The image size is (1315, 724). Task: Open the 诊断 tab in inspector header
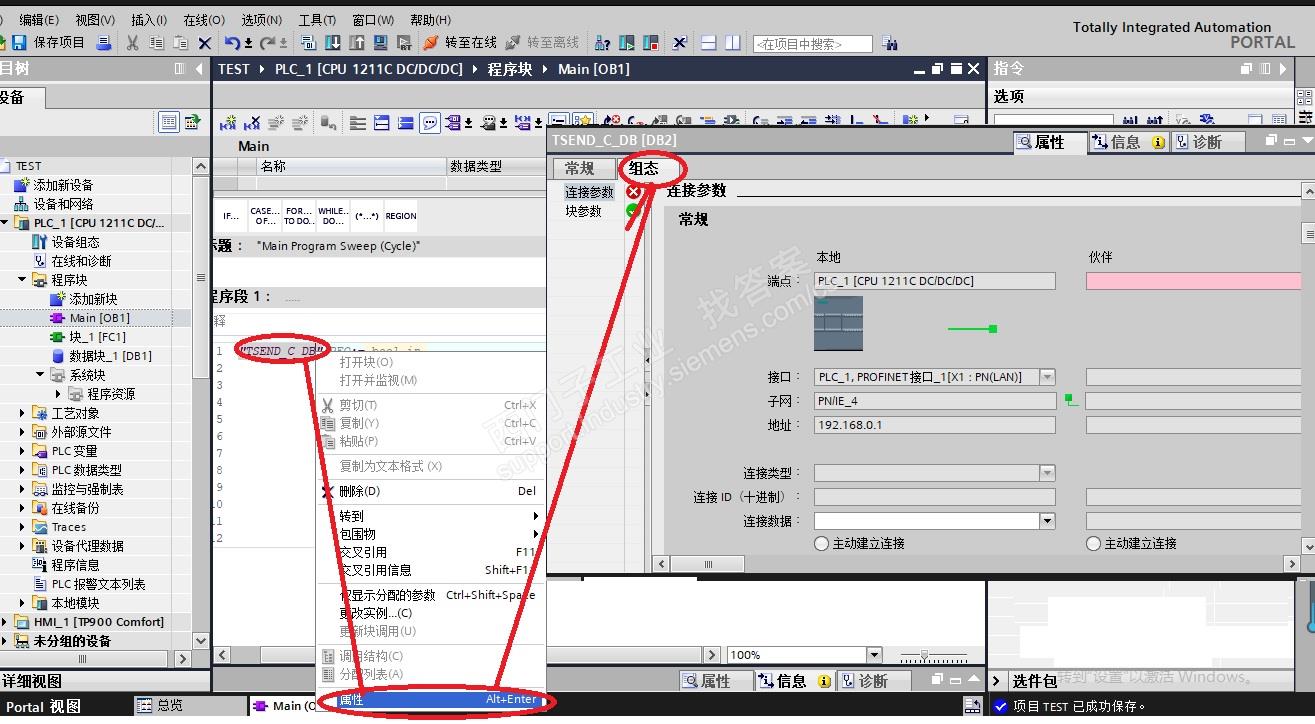[x=1207, y=142]
